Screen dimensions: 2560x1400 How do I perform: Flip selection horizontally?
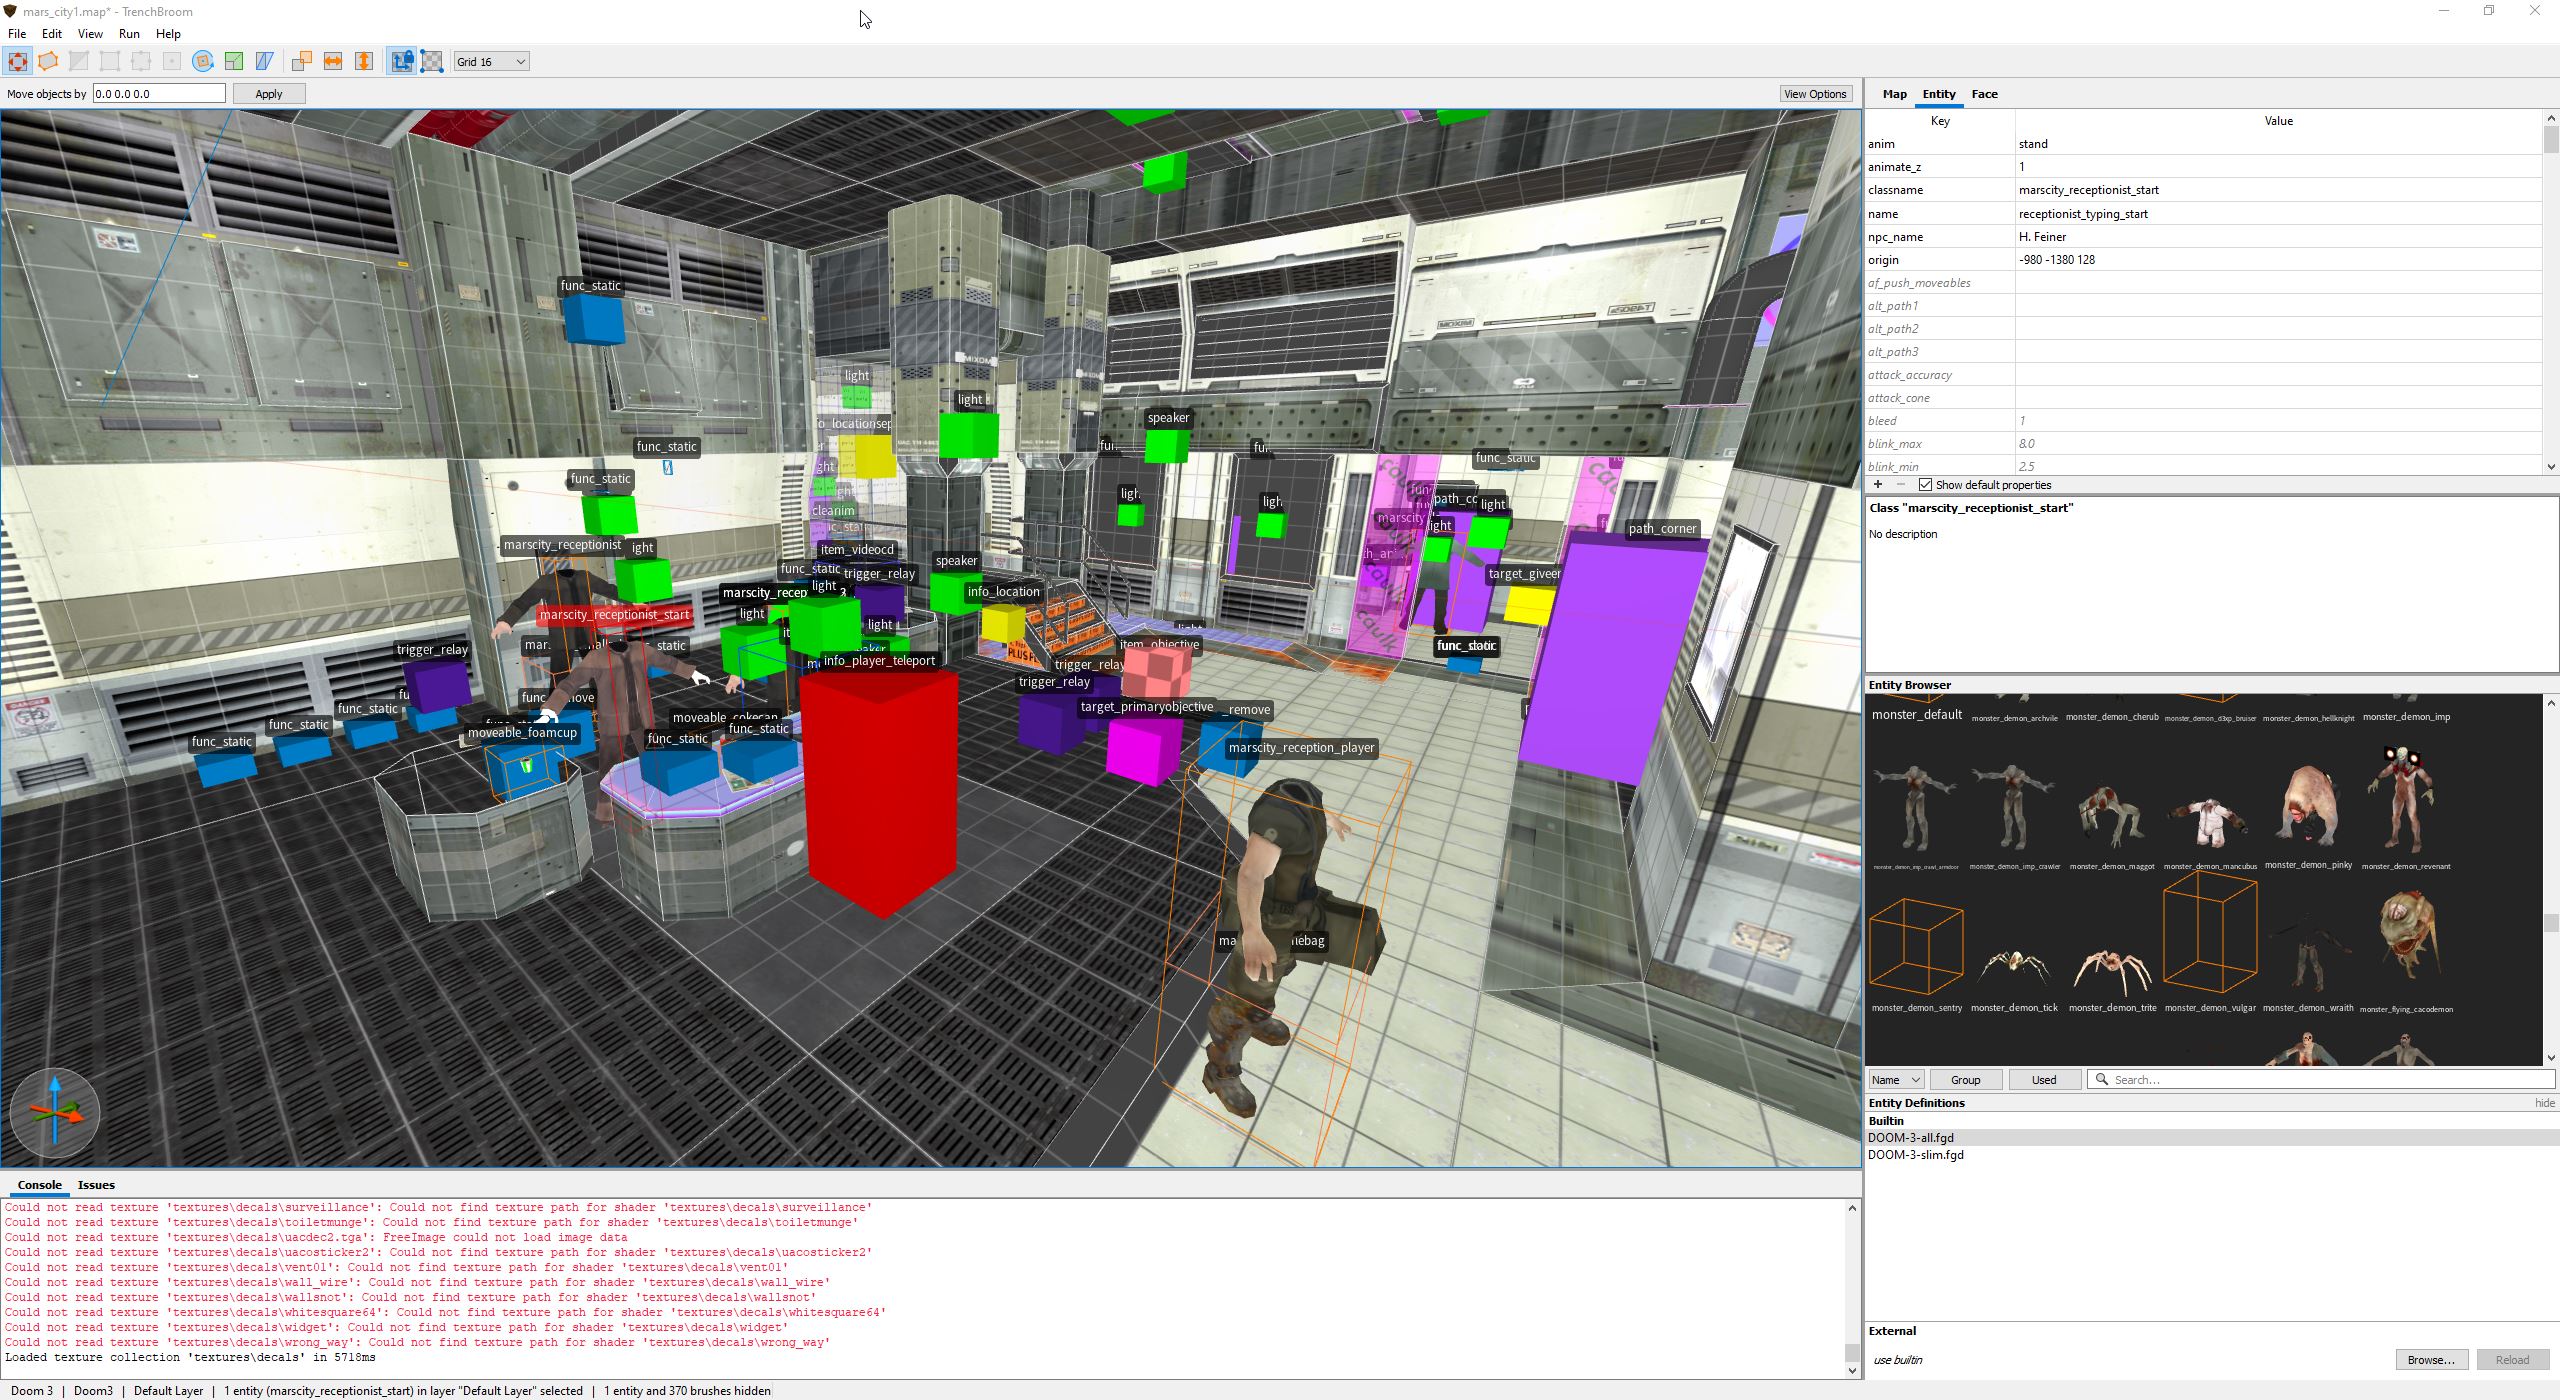coord(333,62)
